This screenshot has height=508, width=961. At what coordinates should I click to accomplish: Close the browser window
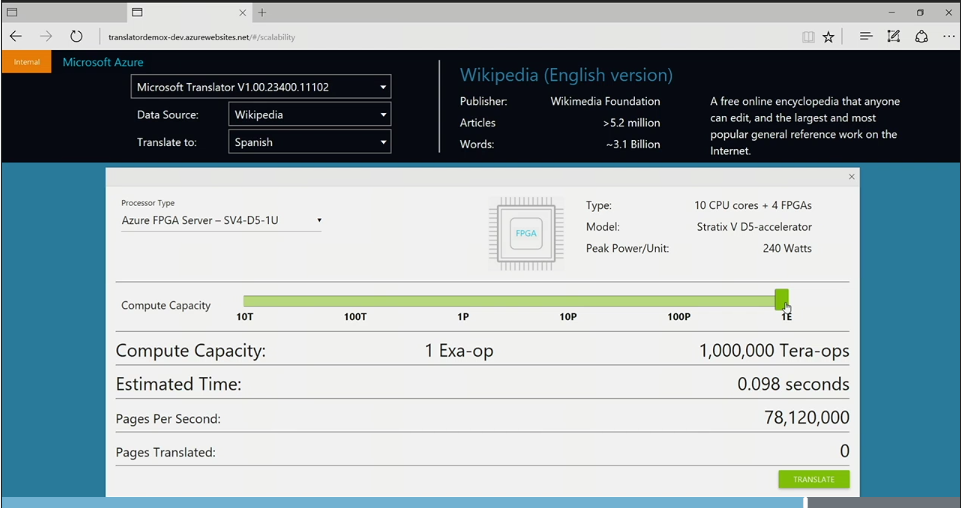click(x=948, y=12)
